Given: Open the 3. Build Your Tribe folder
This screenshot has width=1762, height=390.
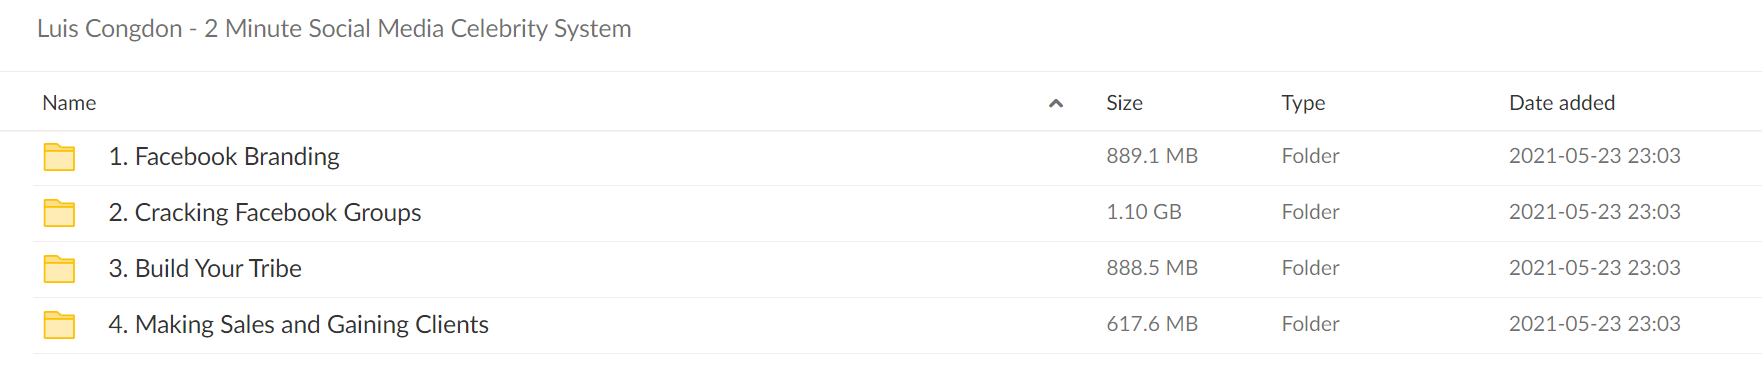Looking at the screenshot, I should coord(205,269).
